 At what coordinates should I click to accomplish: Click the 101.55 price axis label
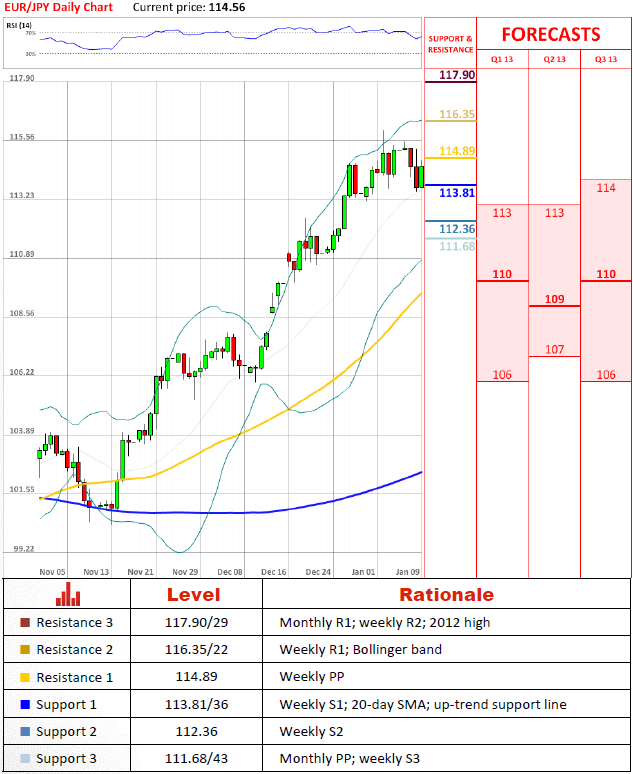[22, 490]
